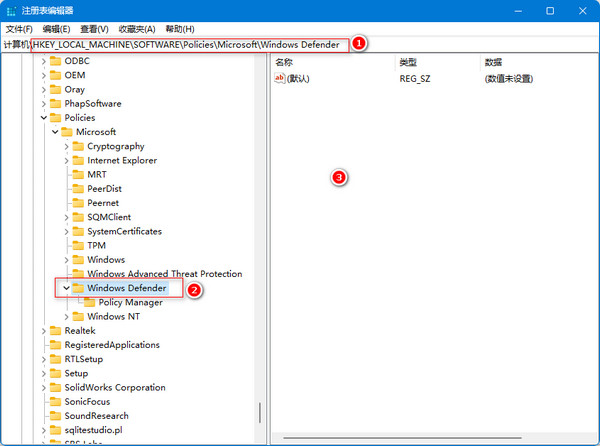Click the SonicFocus folder icon

click(x=55, y=402)
